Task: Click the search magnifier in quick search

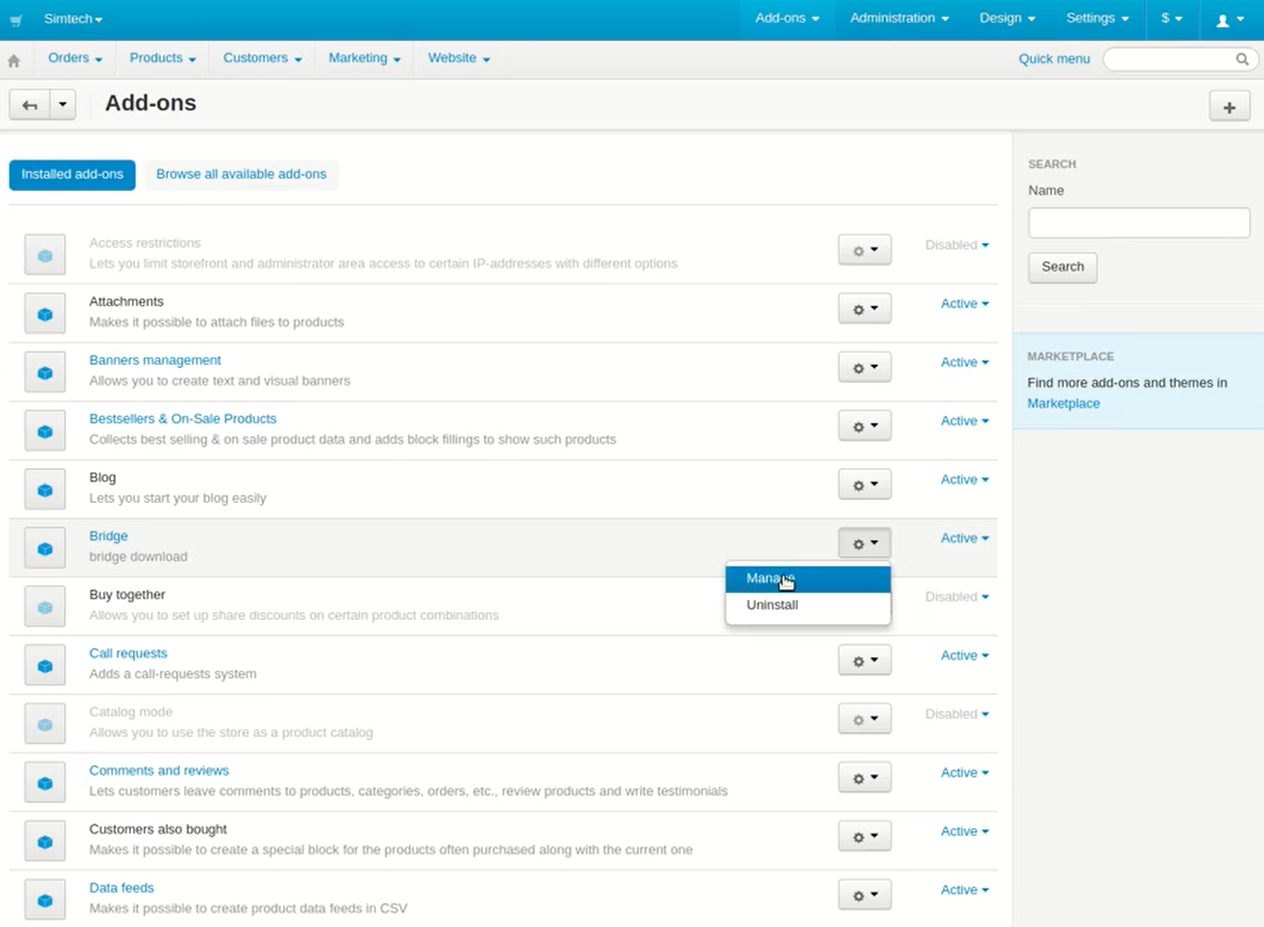Action: 1242,59
